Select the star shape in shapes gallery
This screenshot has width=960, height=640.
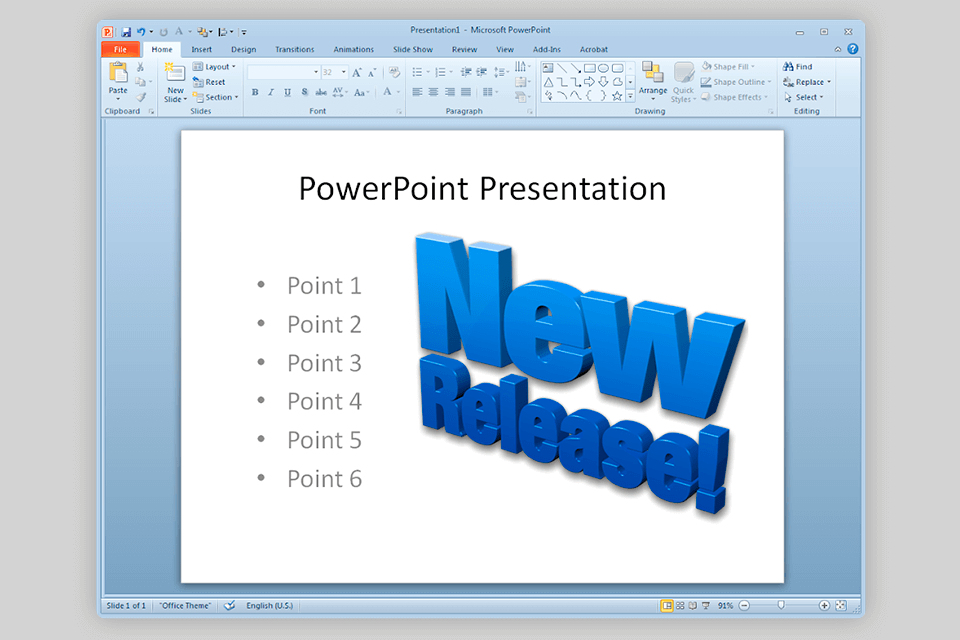click(617, 96)
